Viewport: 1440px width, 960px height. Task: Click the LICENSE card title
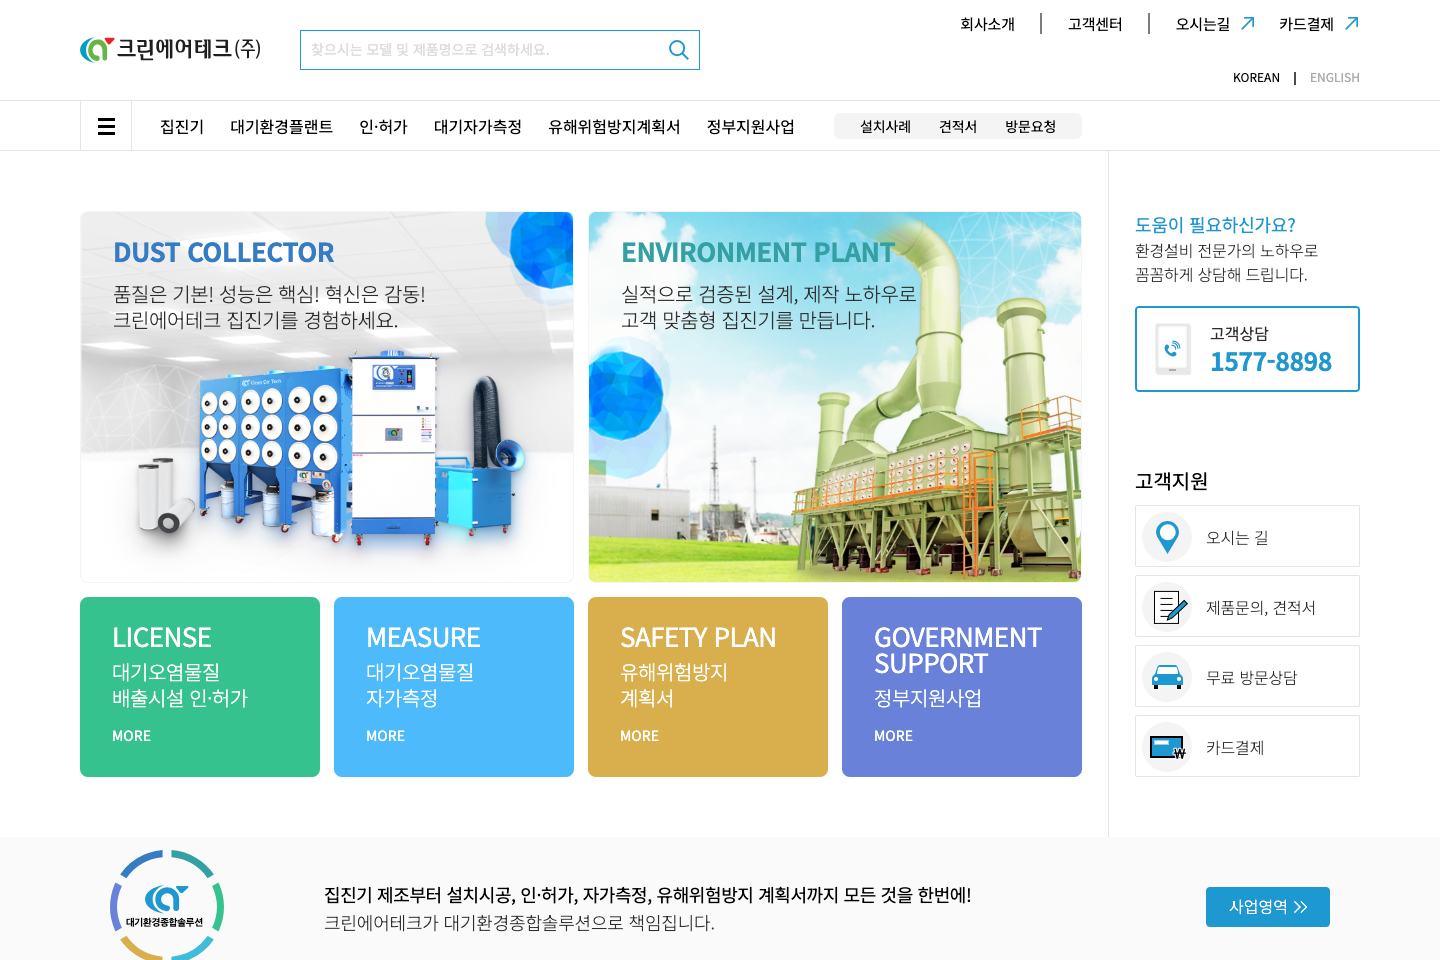coord(161,638)
